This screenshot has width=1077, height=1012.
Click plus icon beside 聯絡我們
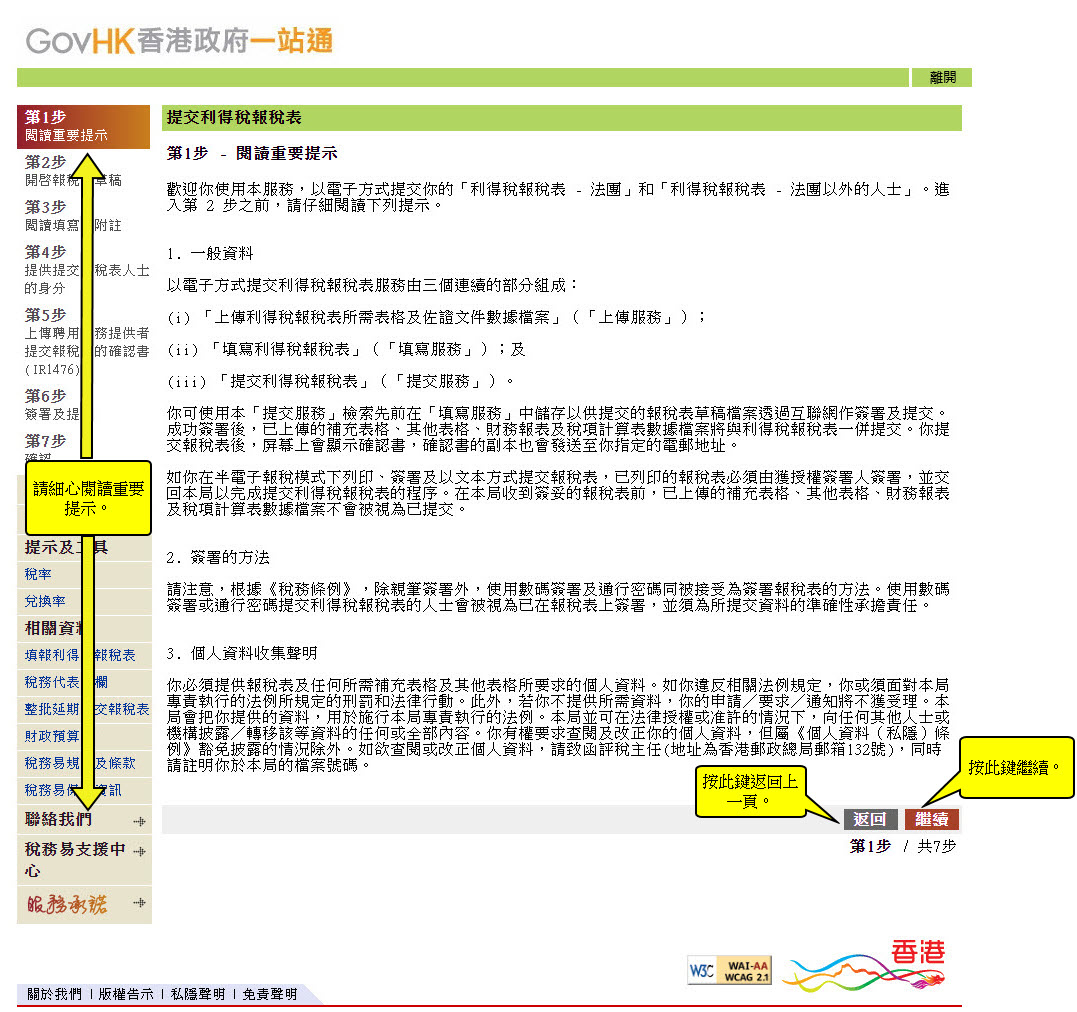tap(139, 821)
